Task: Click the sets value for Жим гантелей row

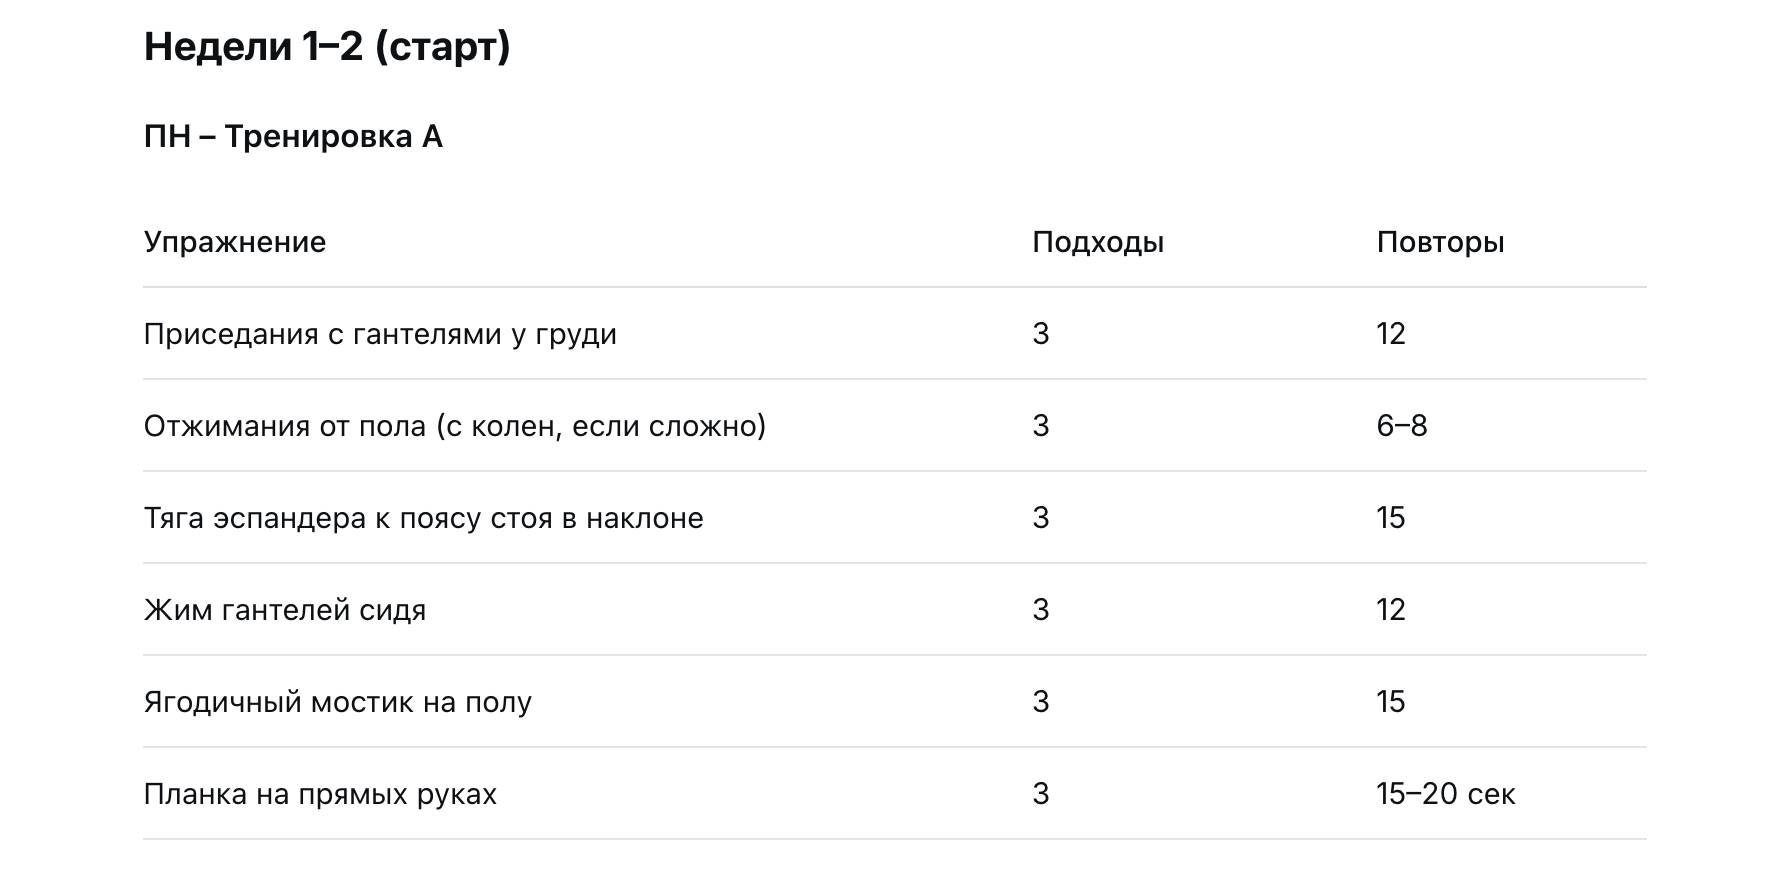Action: [1041, 610]
